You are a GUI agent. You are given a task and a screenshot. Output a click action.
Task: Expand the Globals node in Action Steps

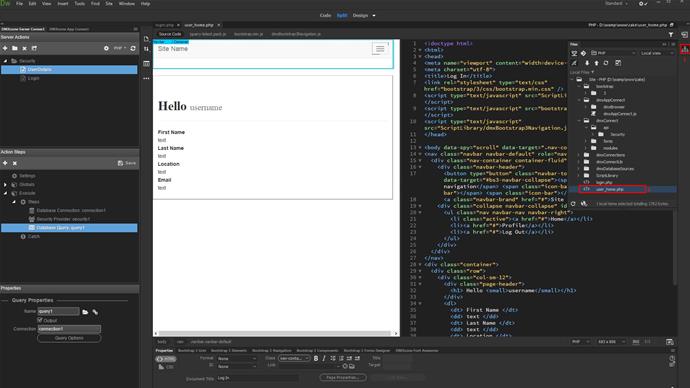pyautogui.click(x=5, y=185)
